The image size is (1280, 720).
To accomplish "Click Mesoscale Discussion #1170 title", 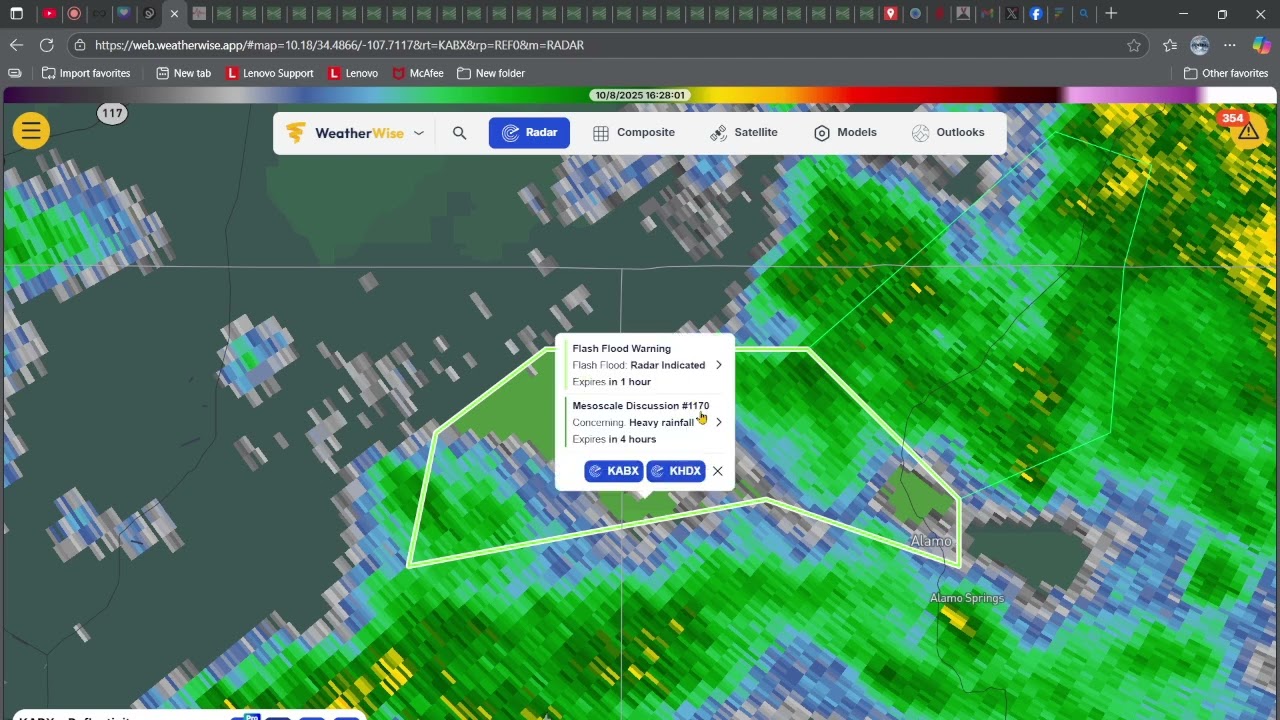I will [x=640, y=406].
